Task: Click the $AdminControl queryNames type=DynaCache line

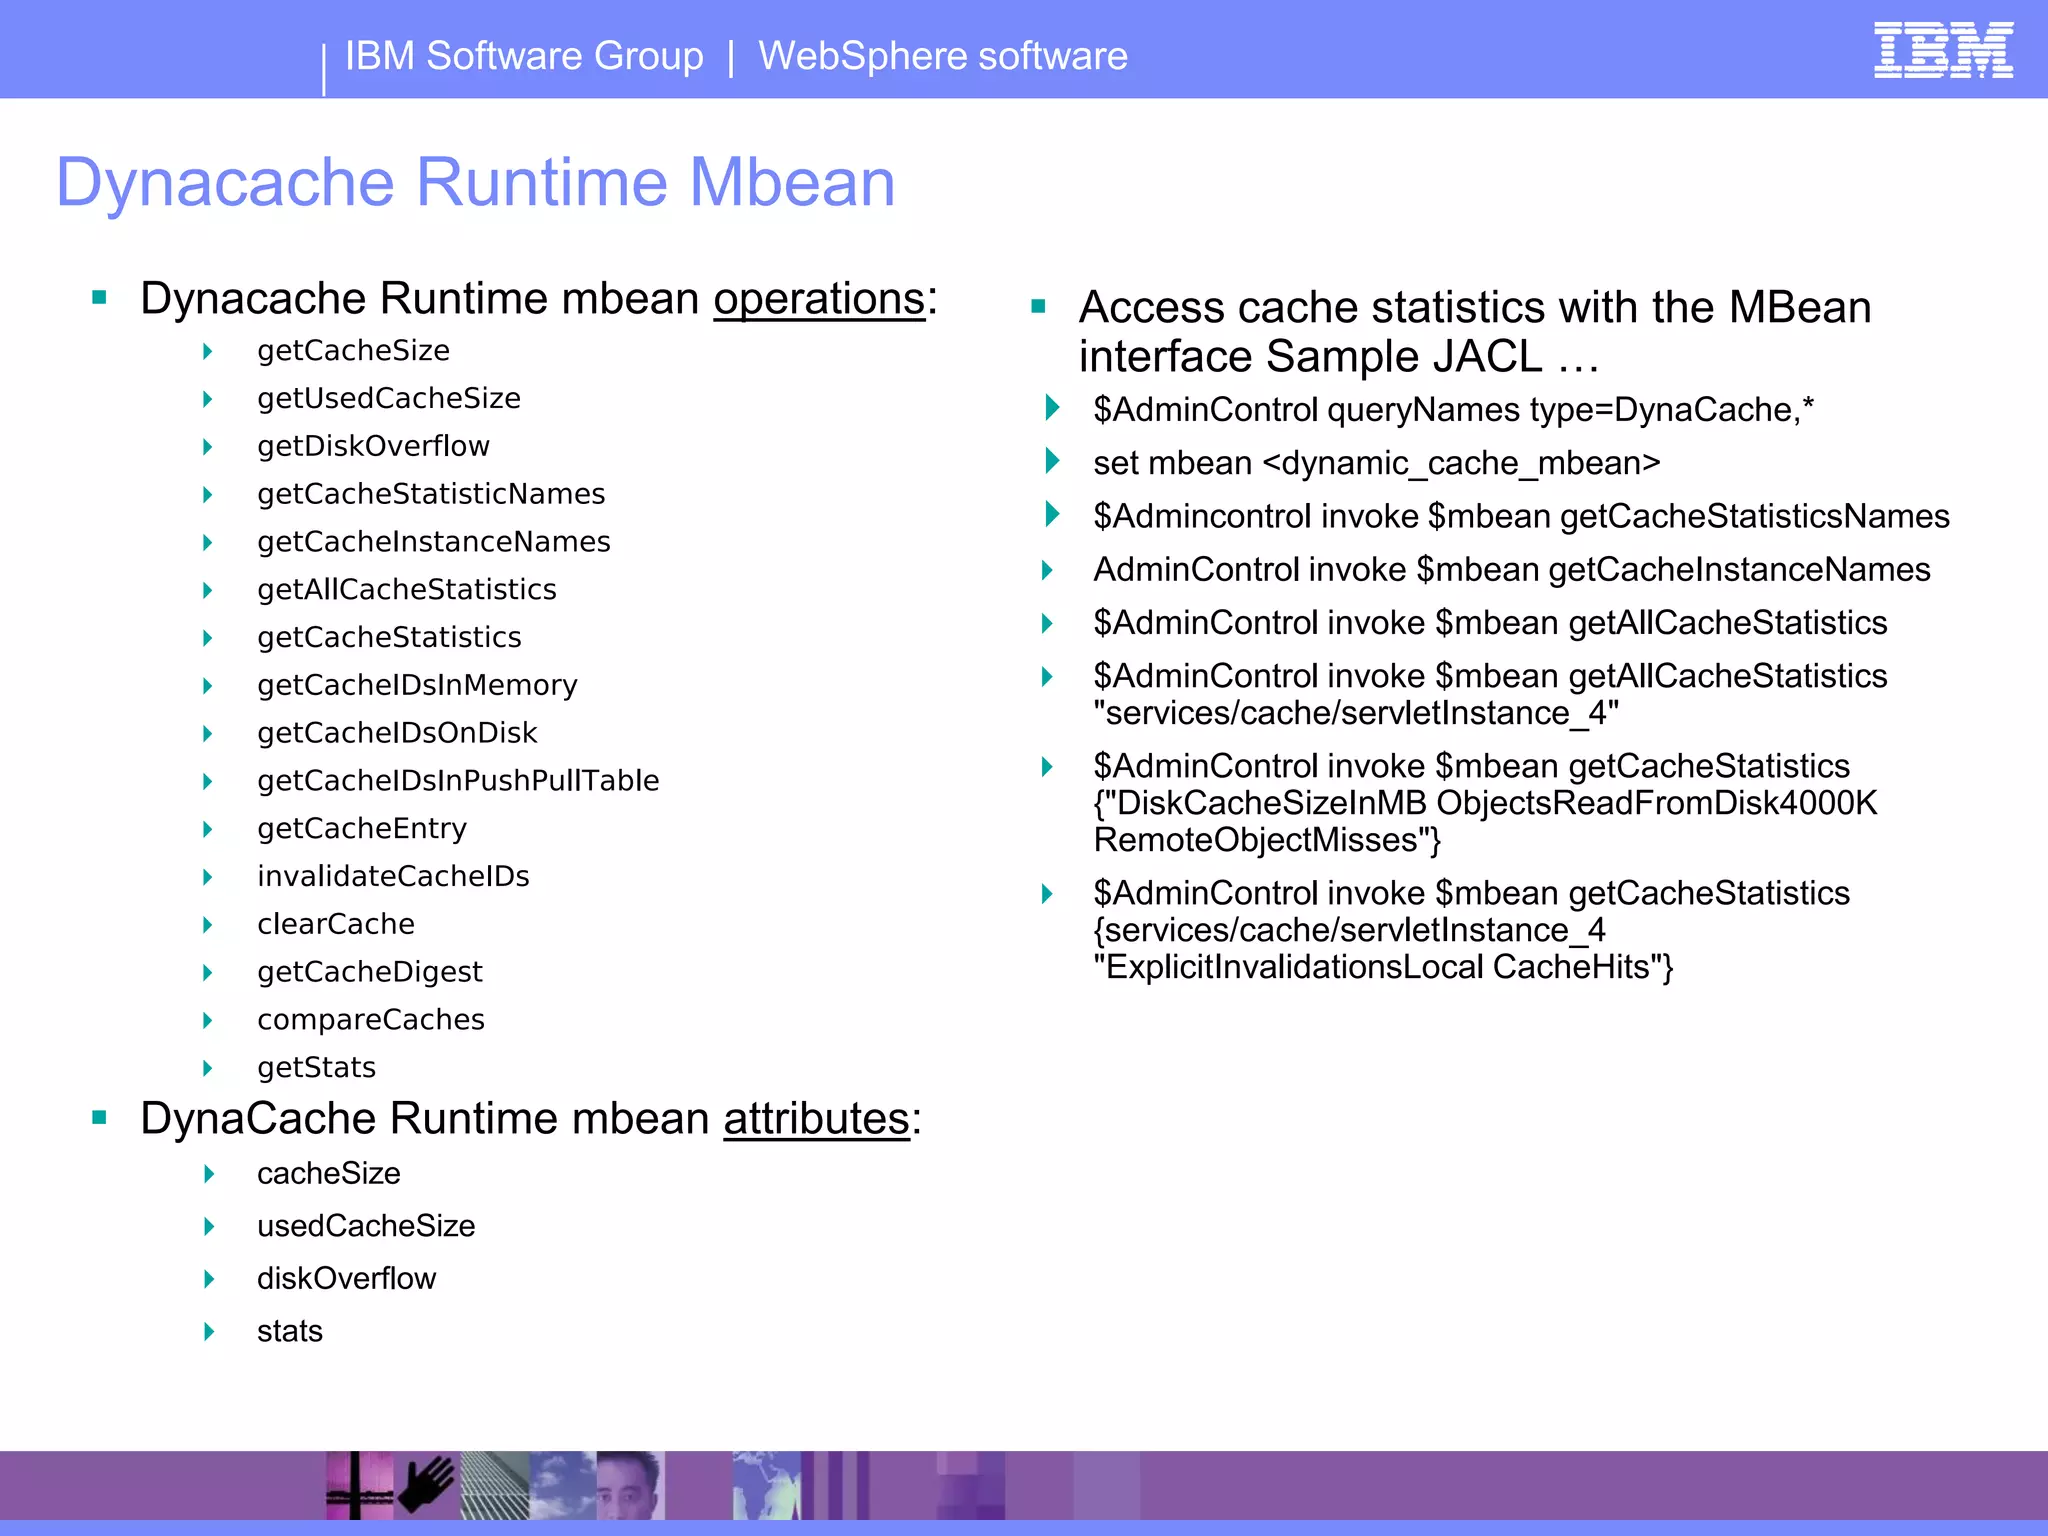Action: (x=1453, y=410)
